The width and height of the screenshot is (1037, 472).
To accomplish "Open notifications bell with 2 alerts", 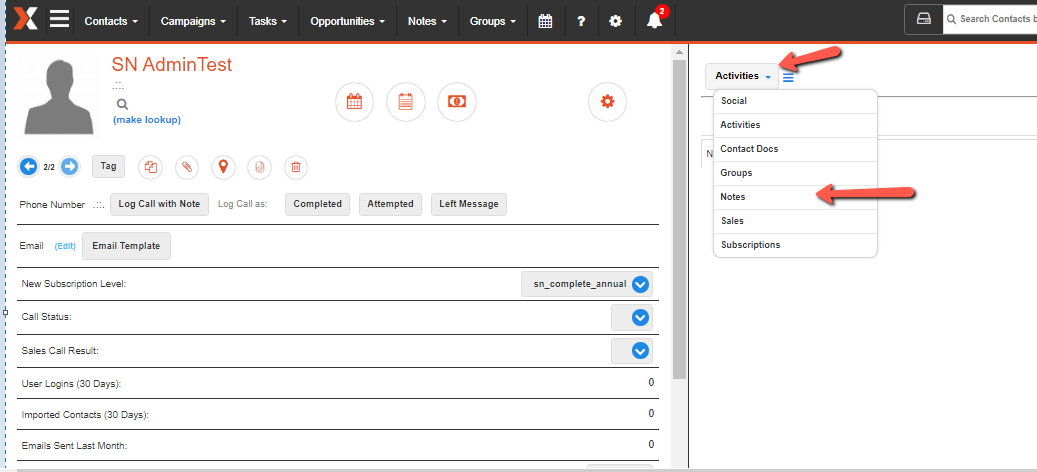I will tap(655, 21).
